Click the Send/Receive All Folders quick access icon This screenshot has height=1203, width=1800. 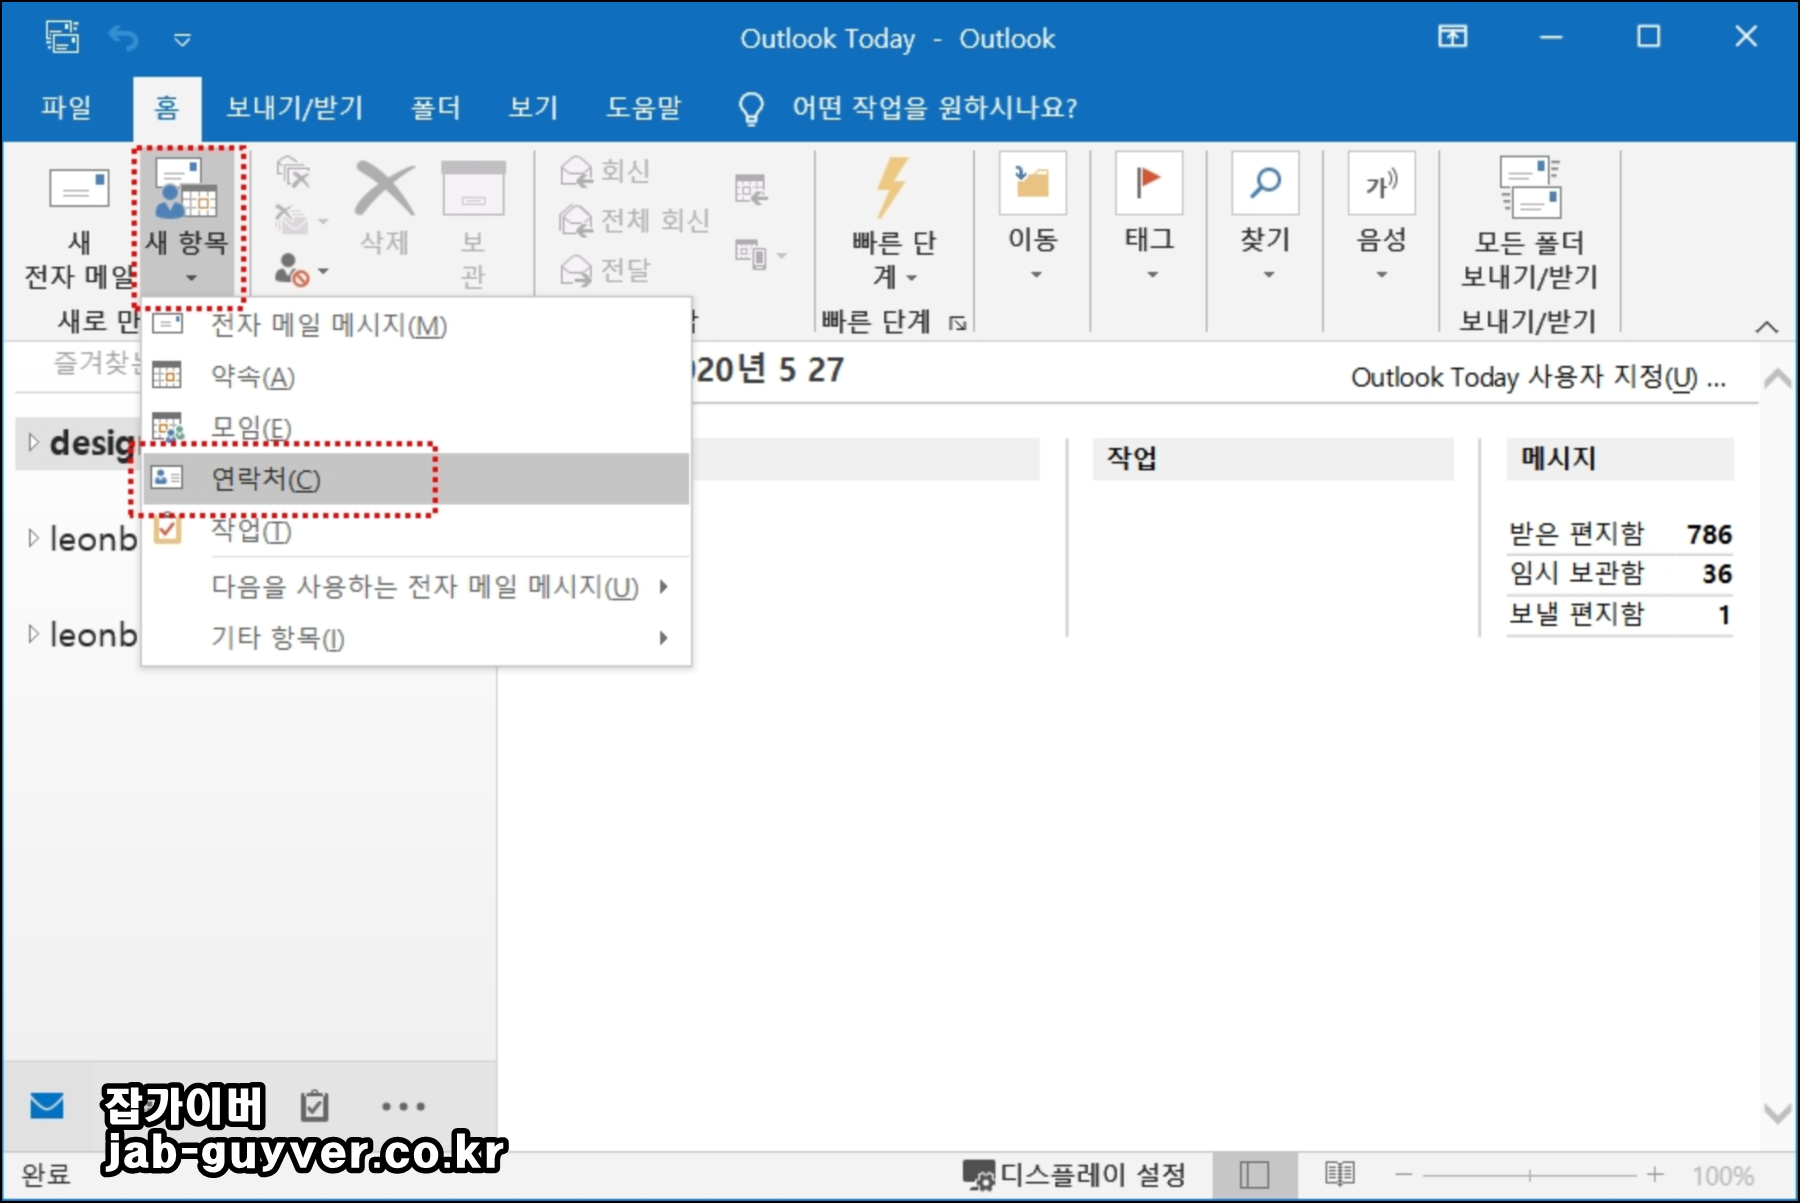click(x=62, y=38)
